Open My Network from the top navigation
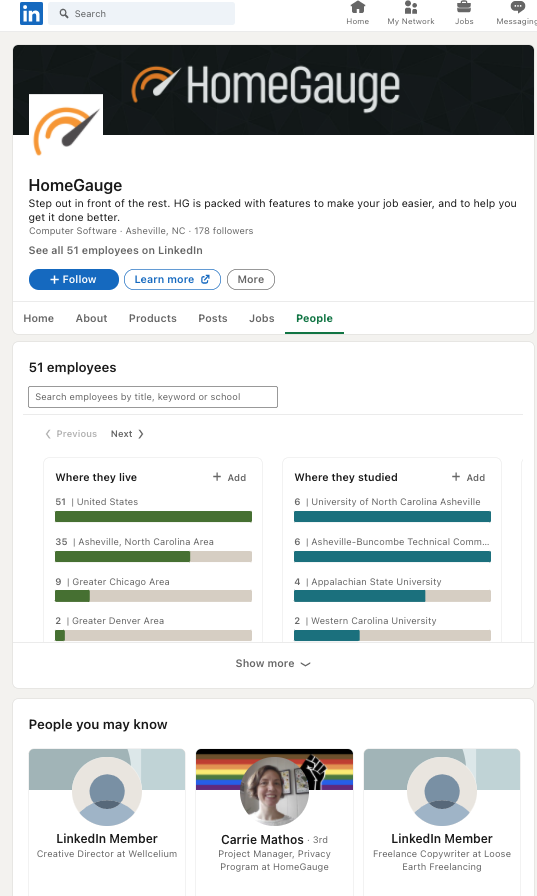 click(411, 13)
